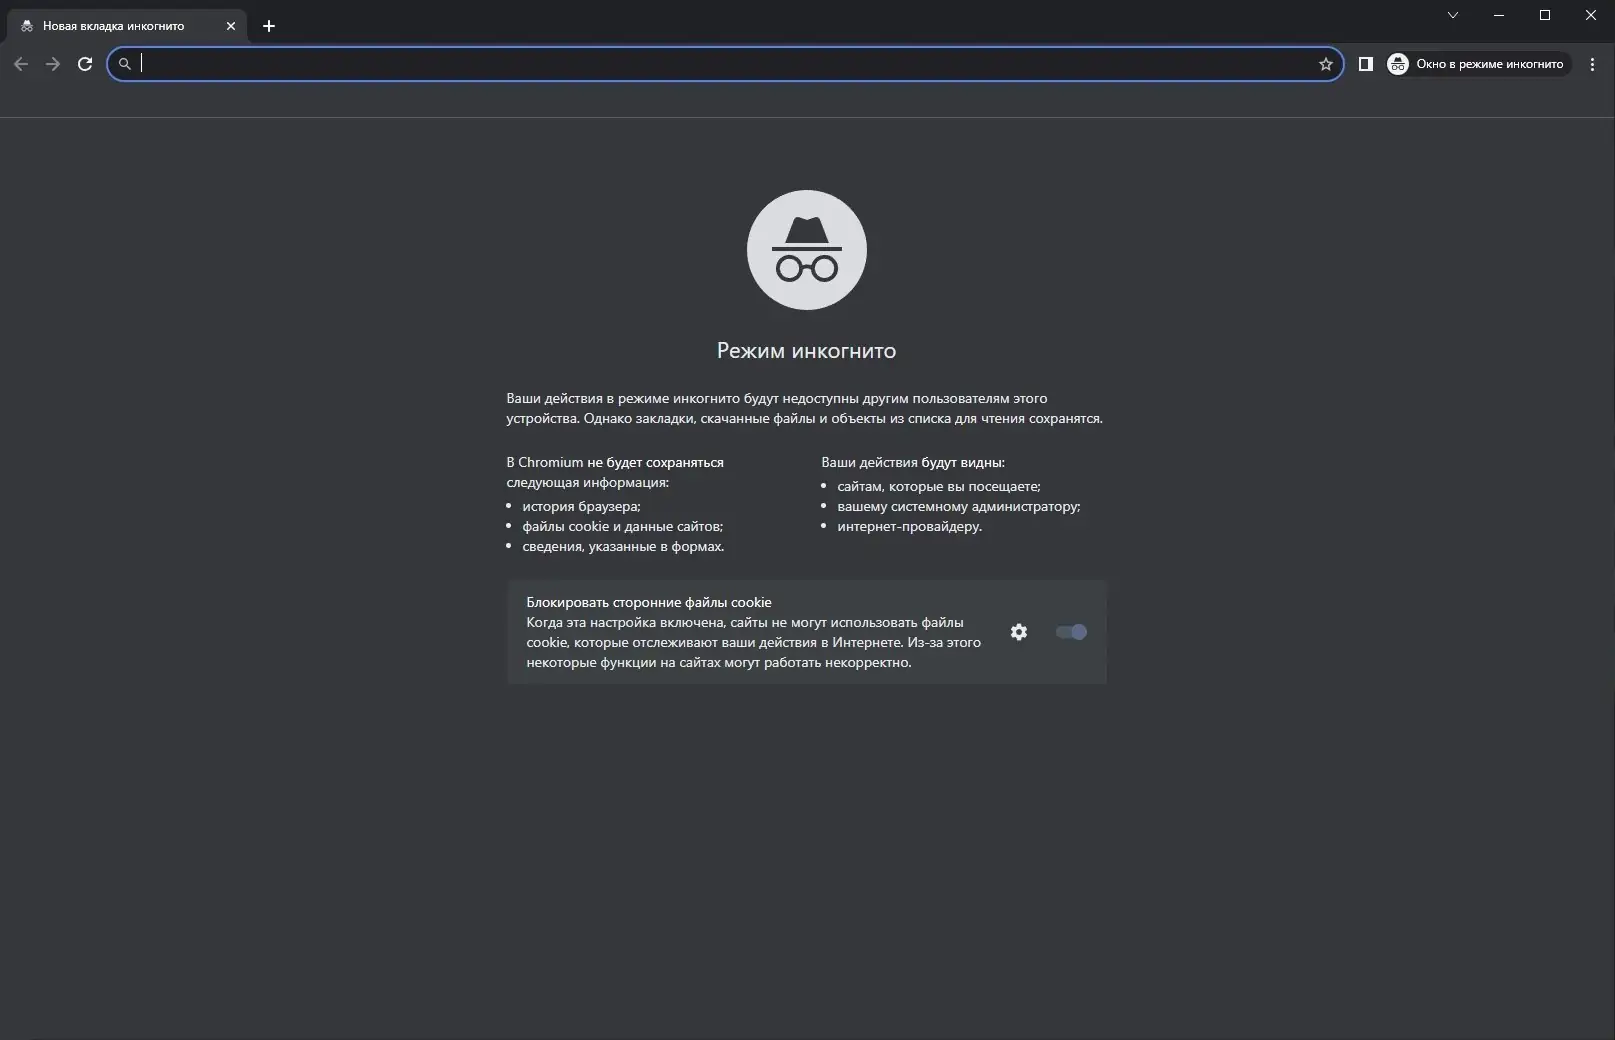The height and width of the screenshot is (1040, 1615).
Task: Click text 'вашему системному администратору;'
Action: pyautogui.click(x=959, y=506)
